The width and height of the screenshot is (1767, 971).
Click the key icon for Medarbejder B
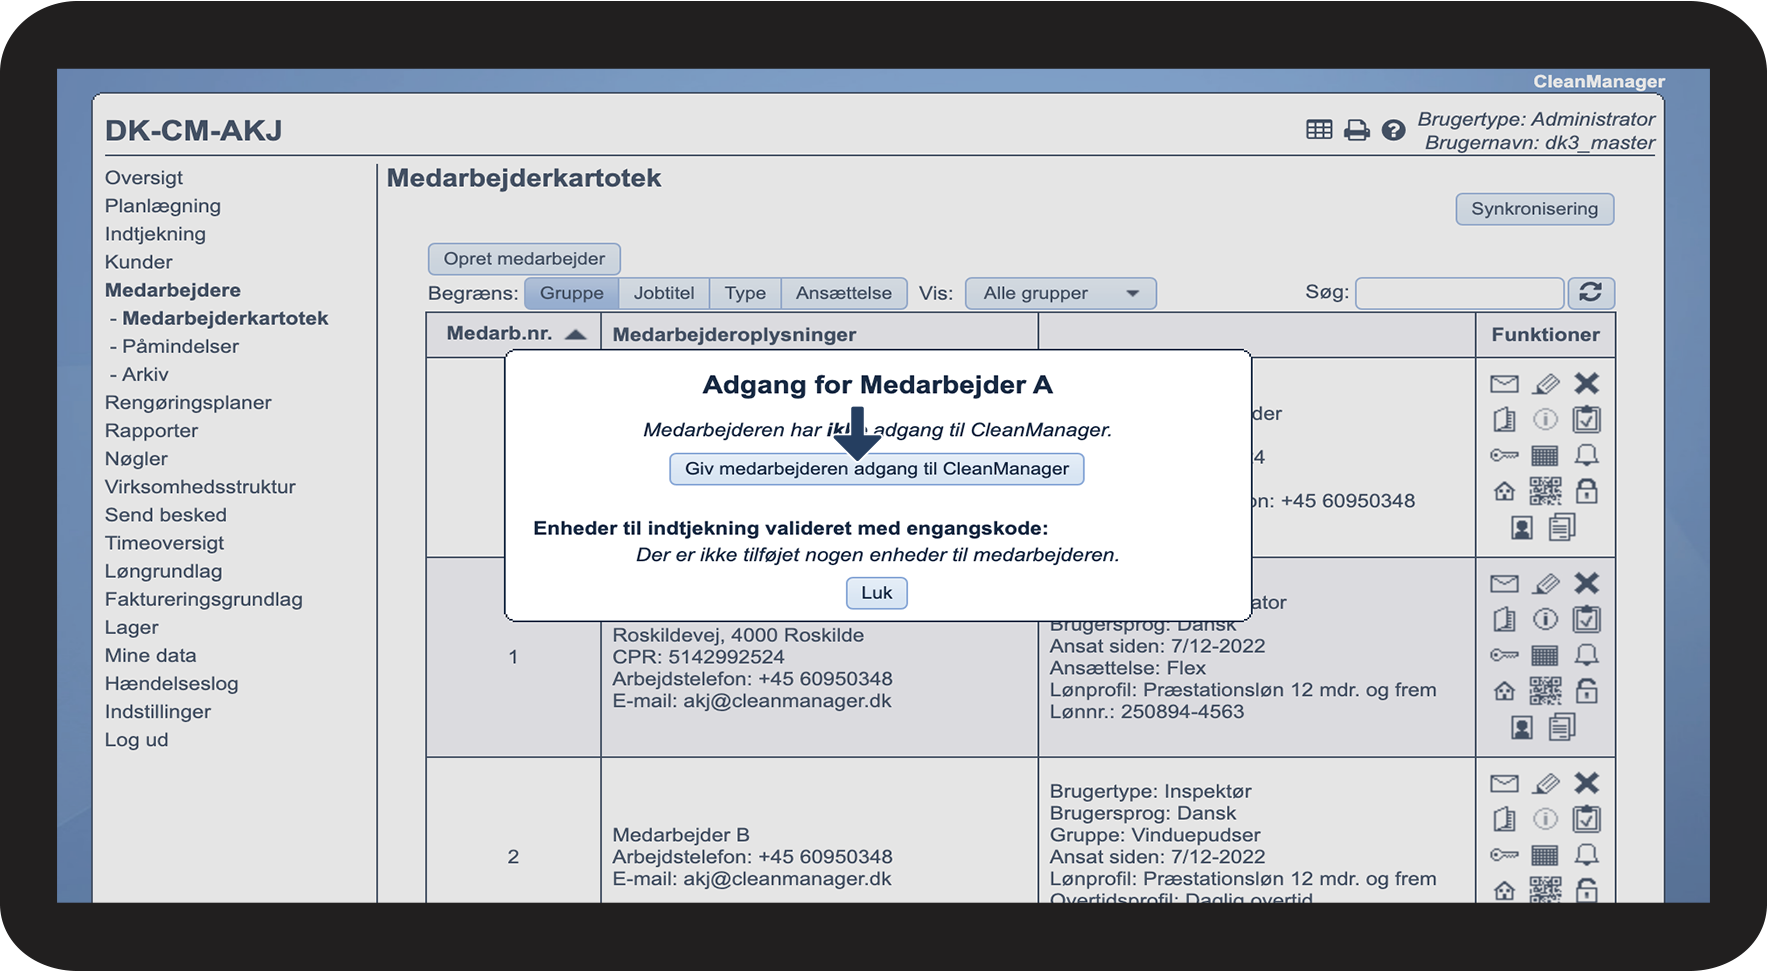coord(1504,855)
